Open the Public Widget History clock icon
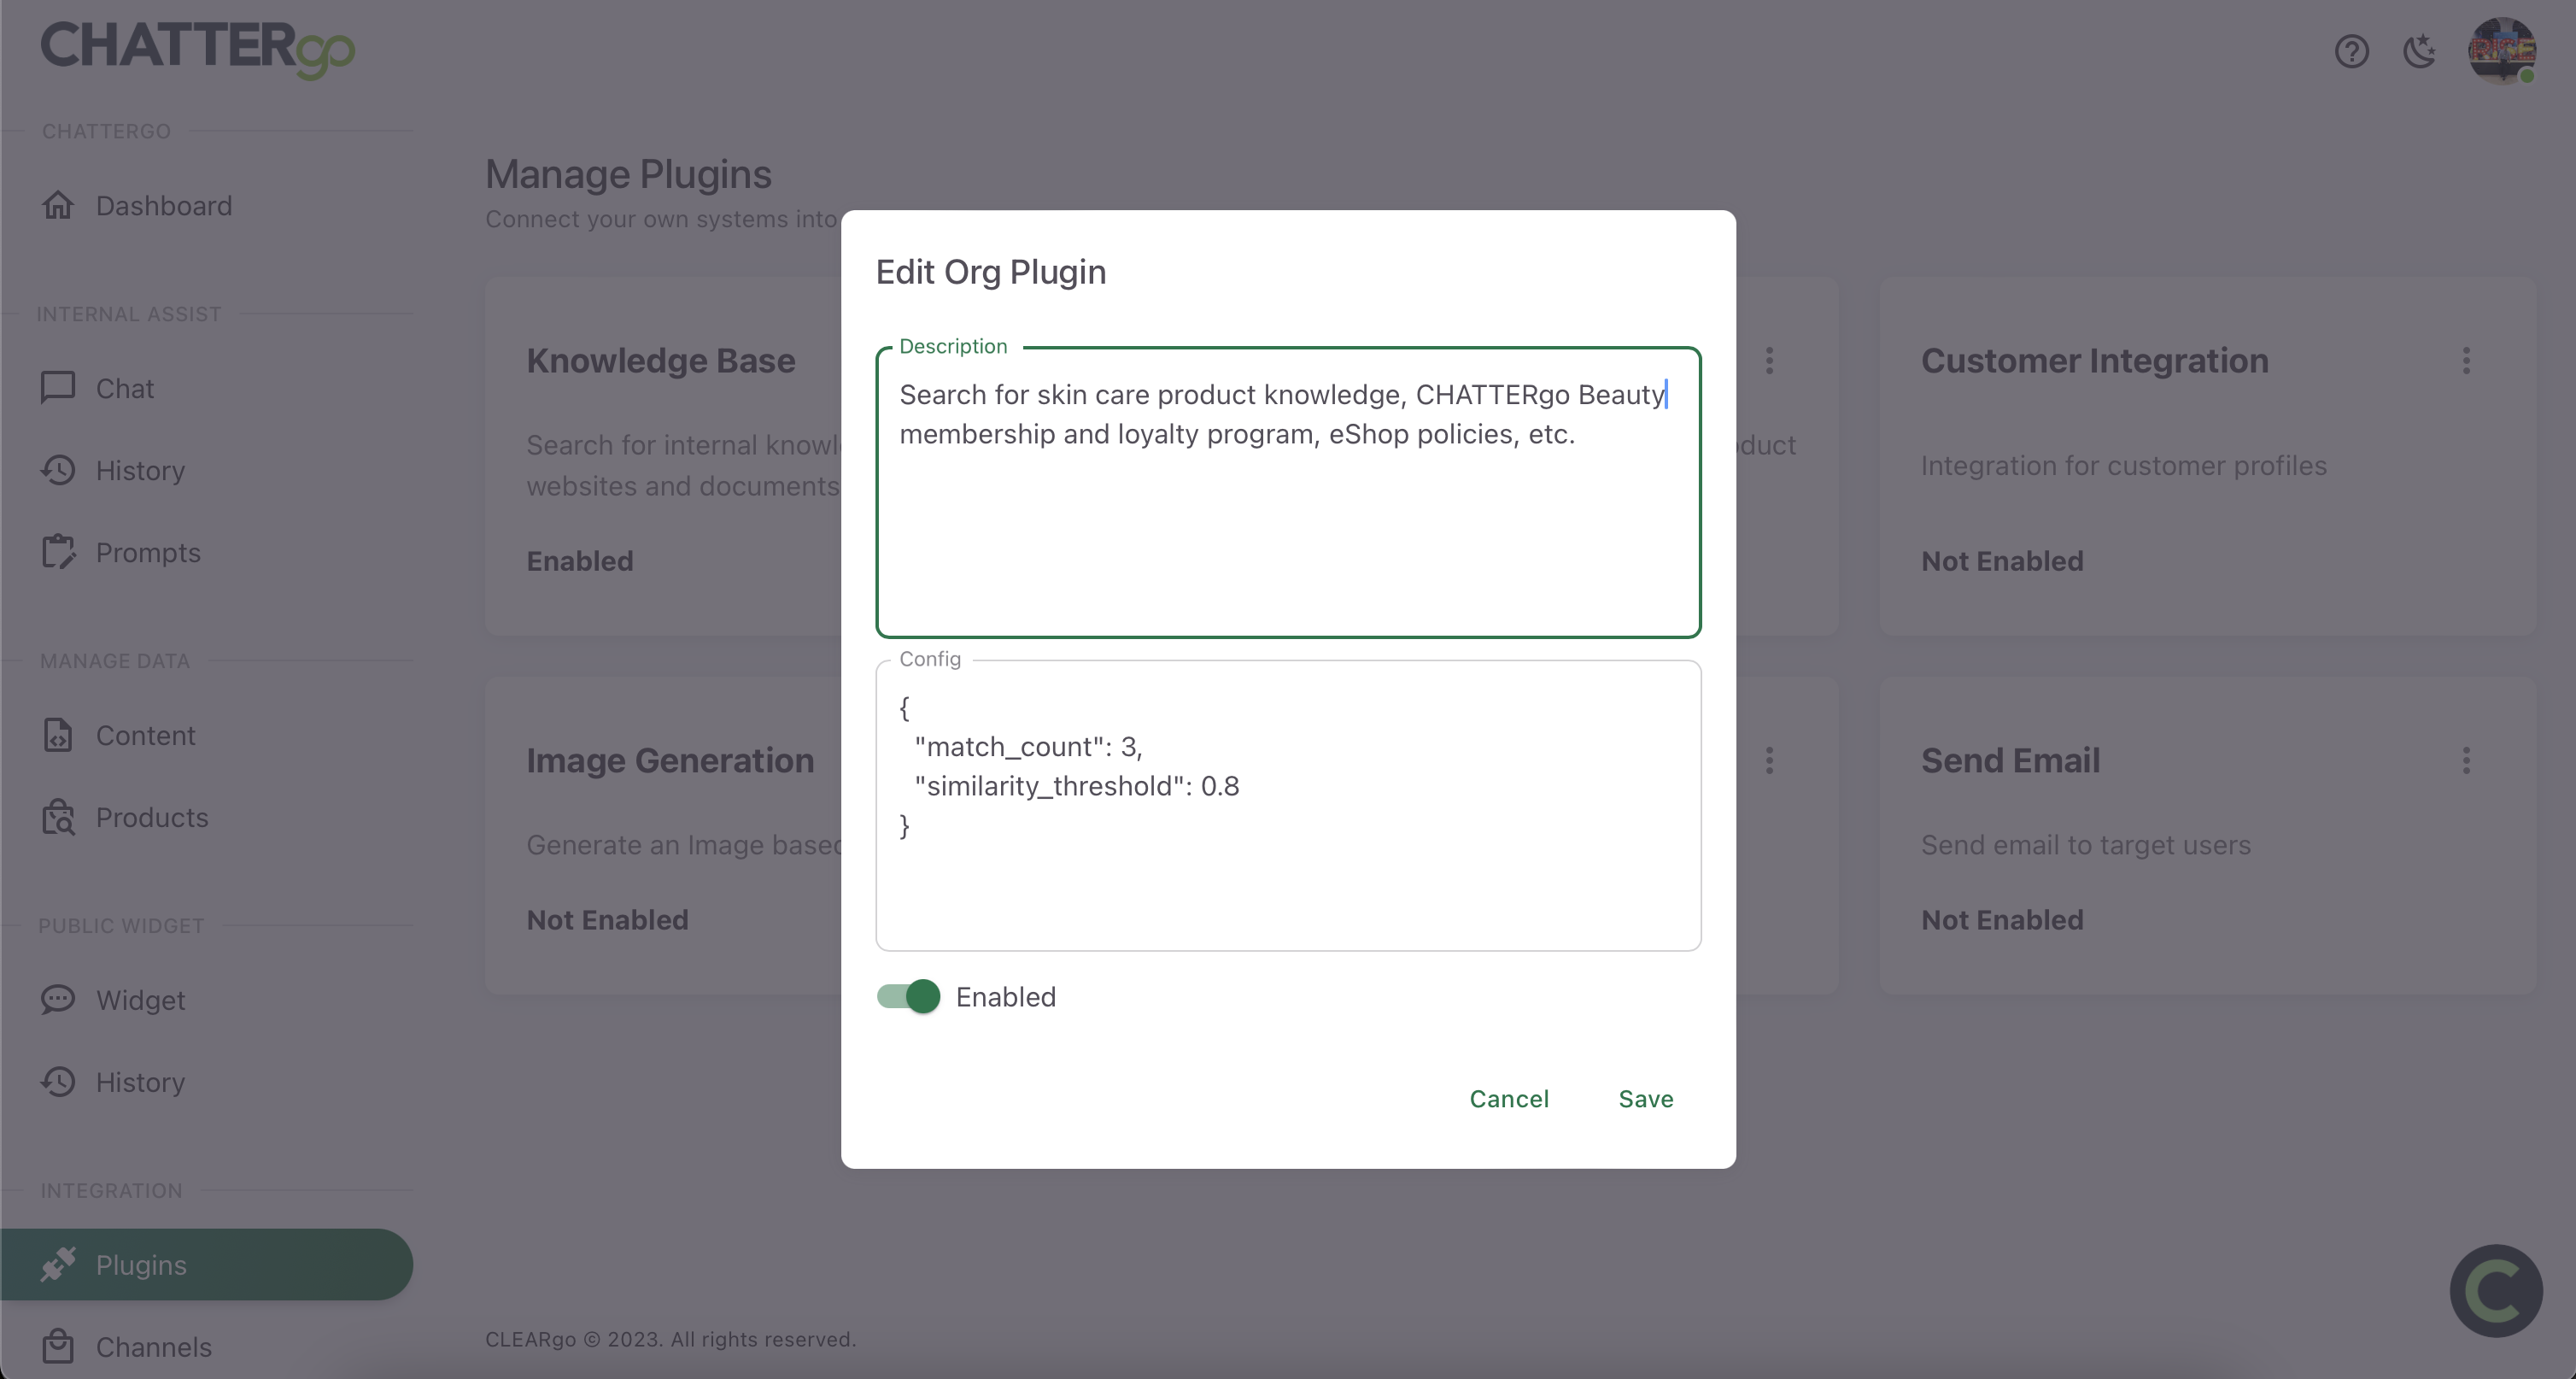Screen dimensions: 2576x1379 58,1082
